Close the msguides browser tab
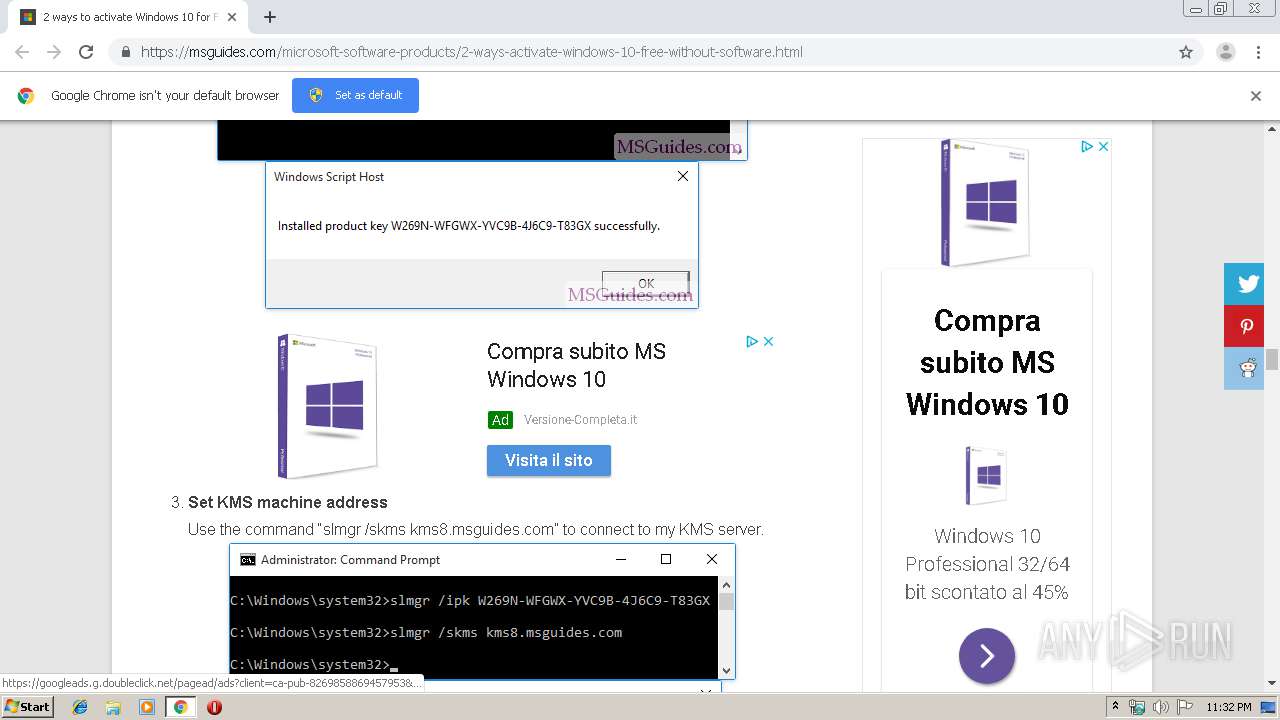This screenshot has width=1280, height=720. (233, 17)
